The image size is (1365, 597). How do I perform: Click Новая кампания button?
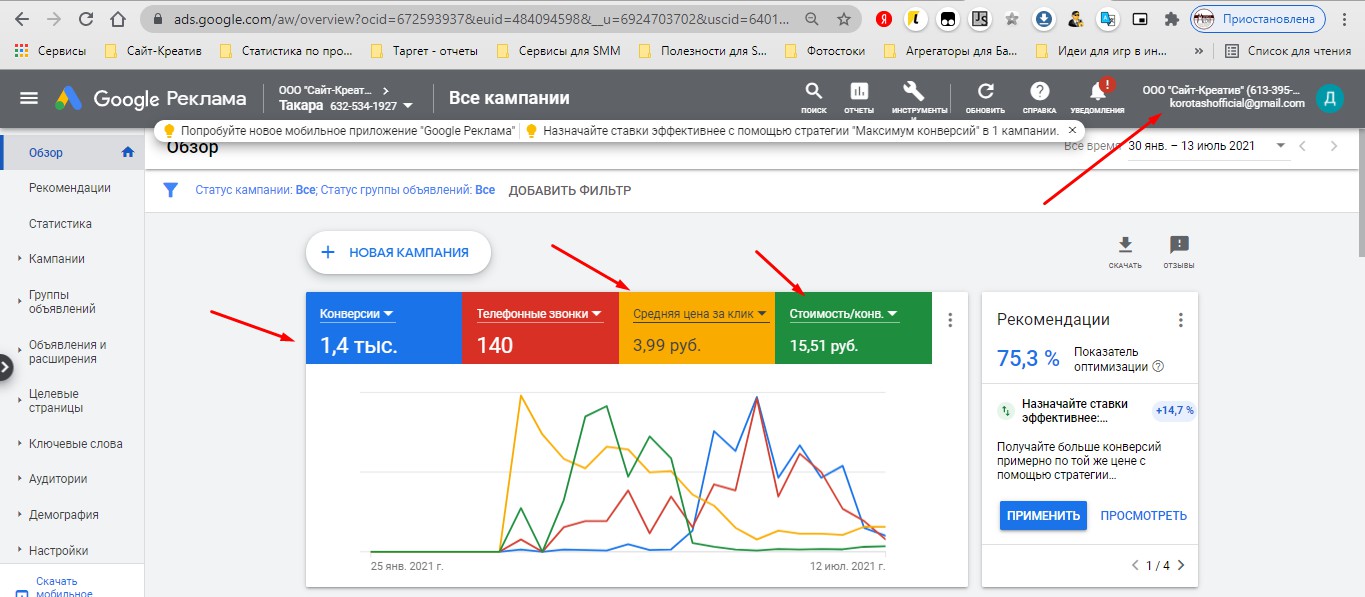tap(398, 253)
